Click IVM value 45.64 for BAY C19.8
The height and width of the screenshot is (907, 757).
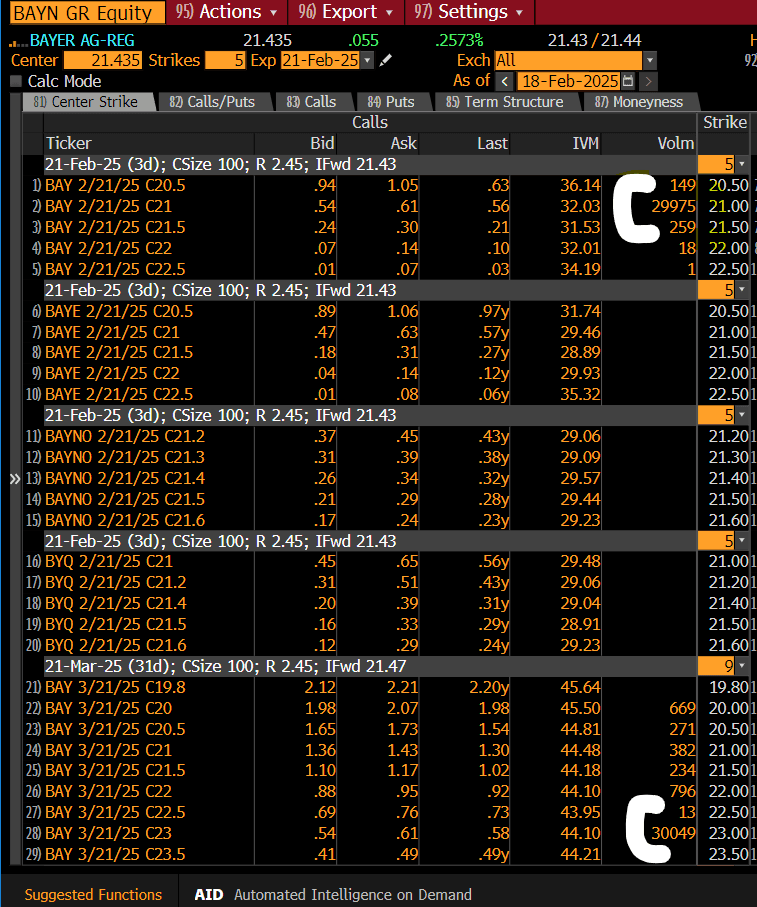coord(580,687)
